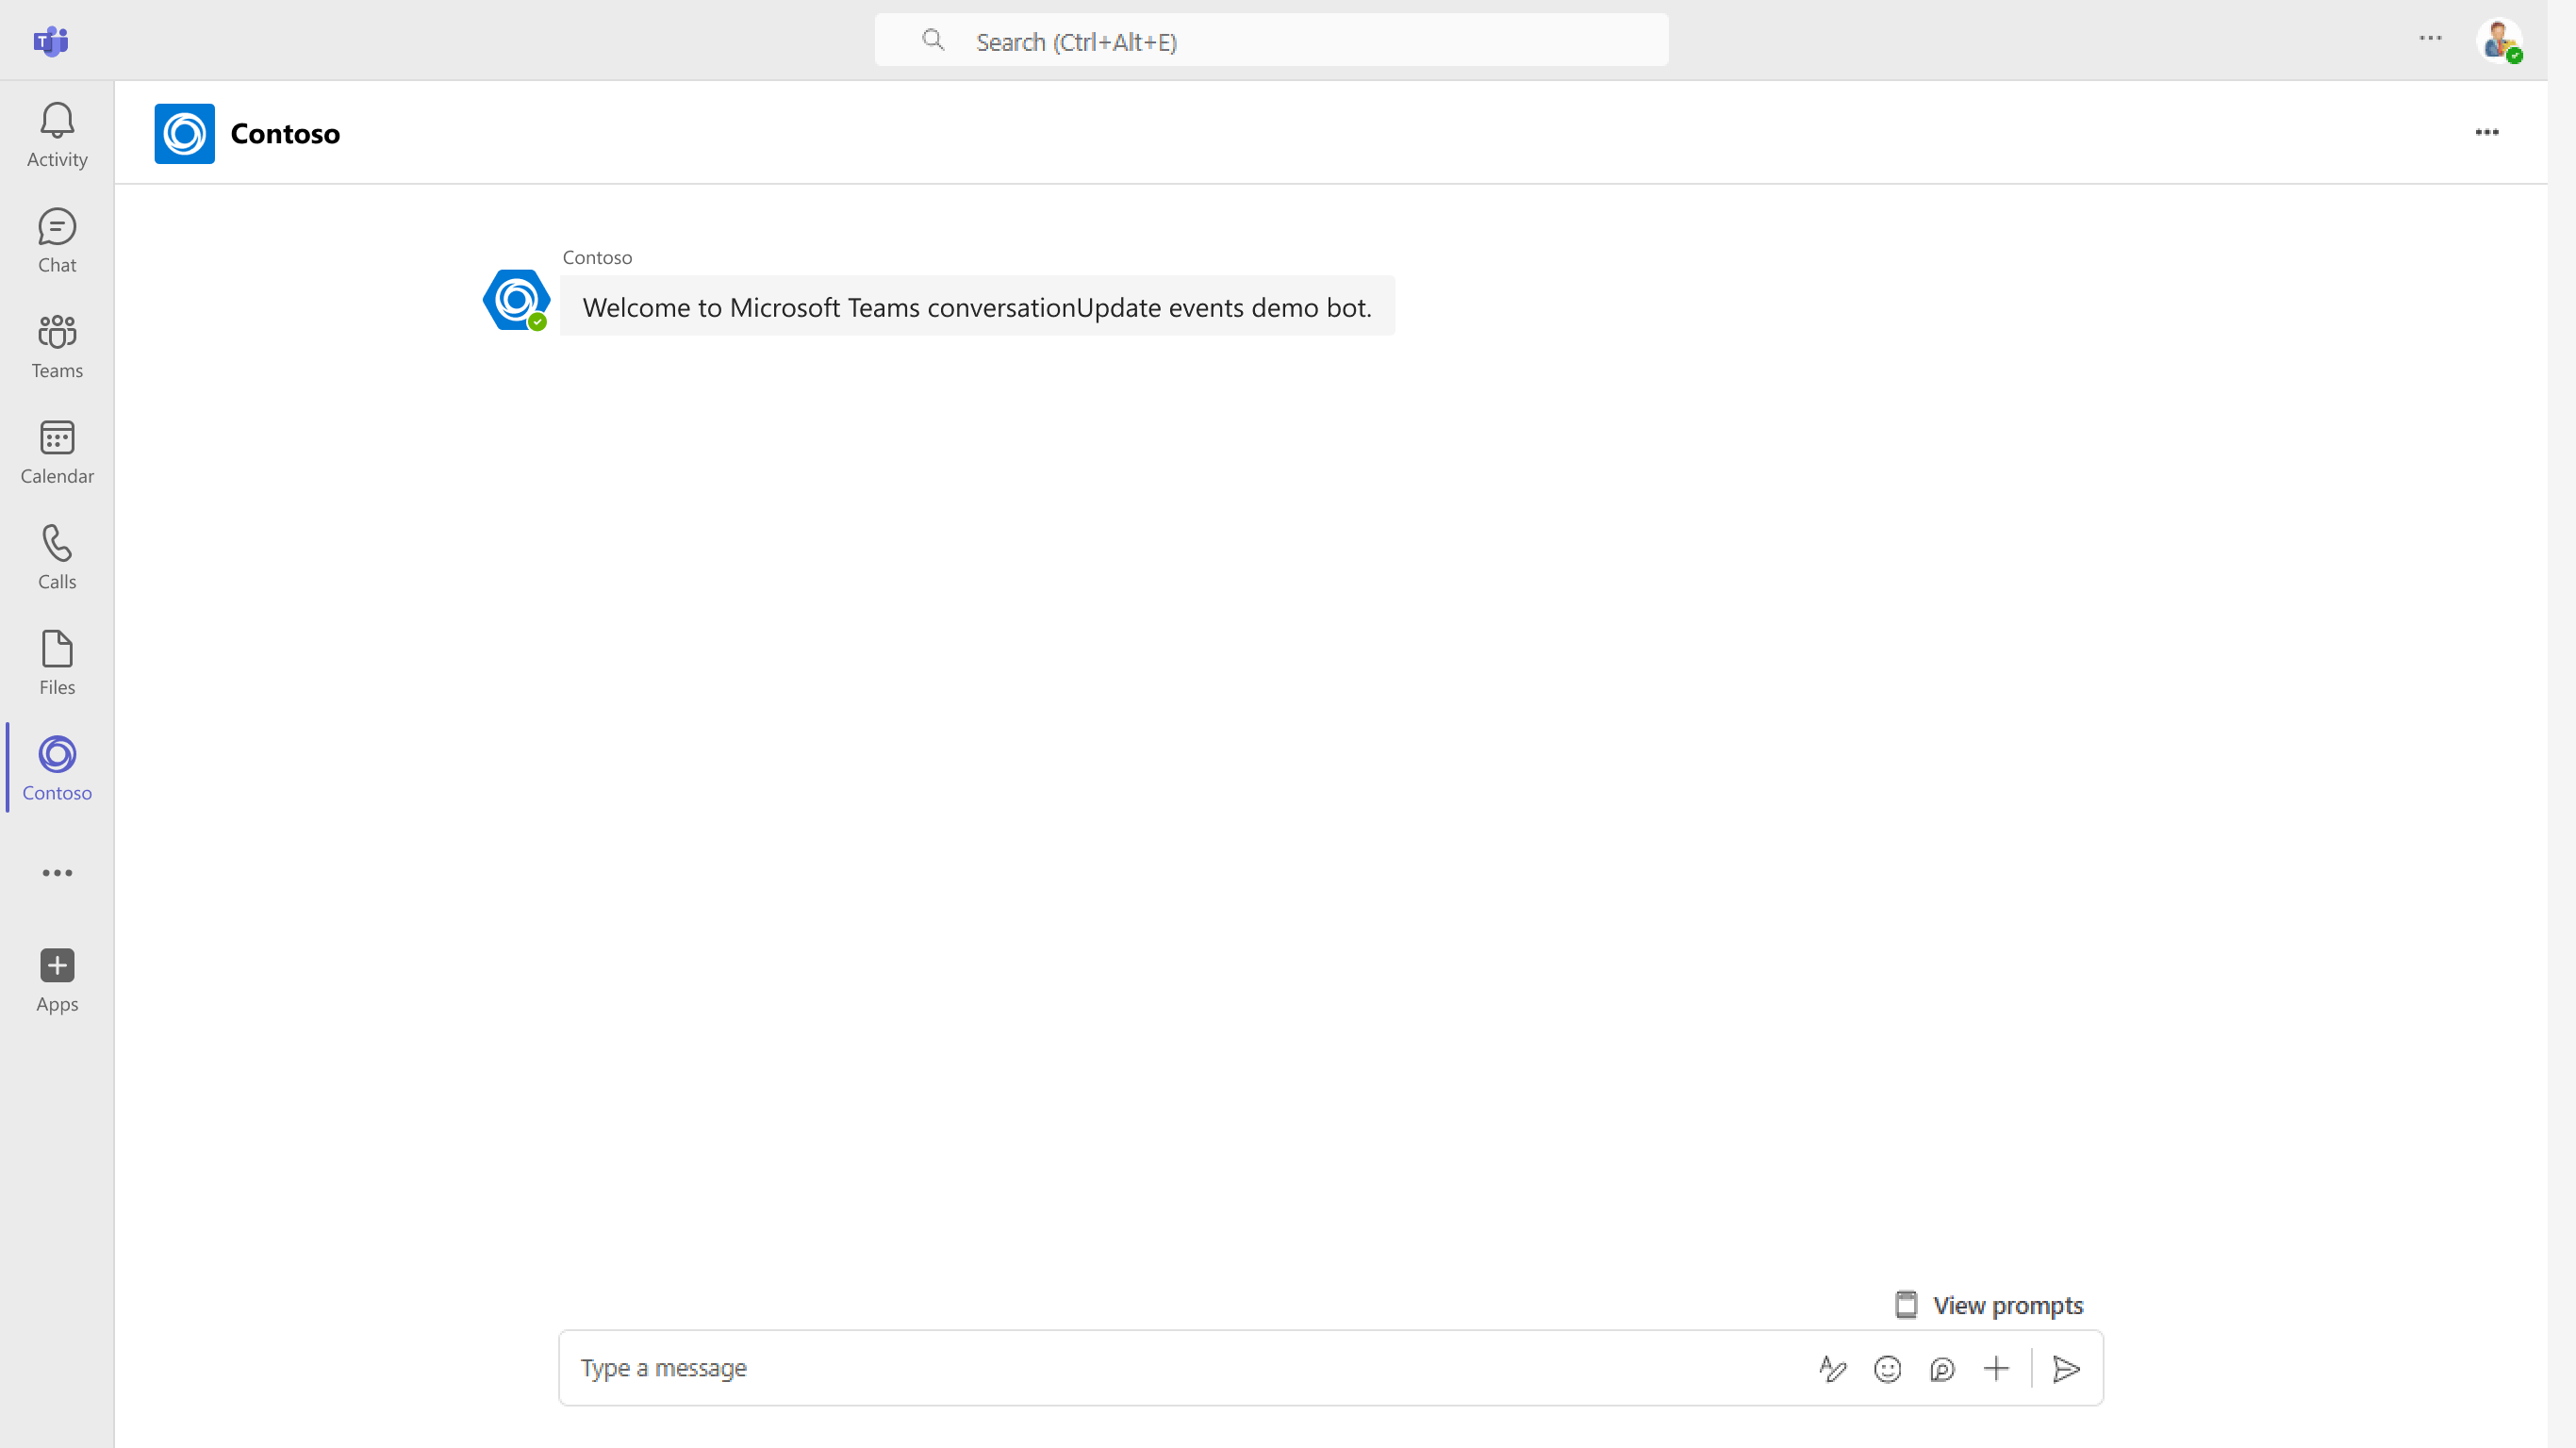This screenshot has height=1448, width=2576.
Task: Open your profile avatar menu
Action: pos(2501,40)
